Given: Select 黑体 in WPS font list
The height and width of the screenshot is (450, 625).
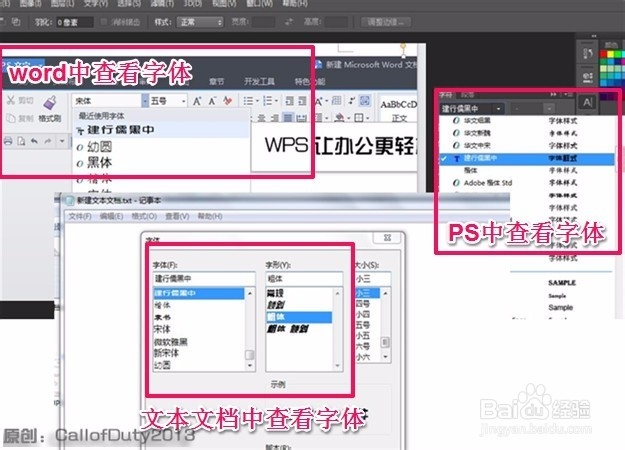Looking at the screenshot, I should point(161,163).
